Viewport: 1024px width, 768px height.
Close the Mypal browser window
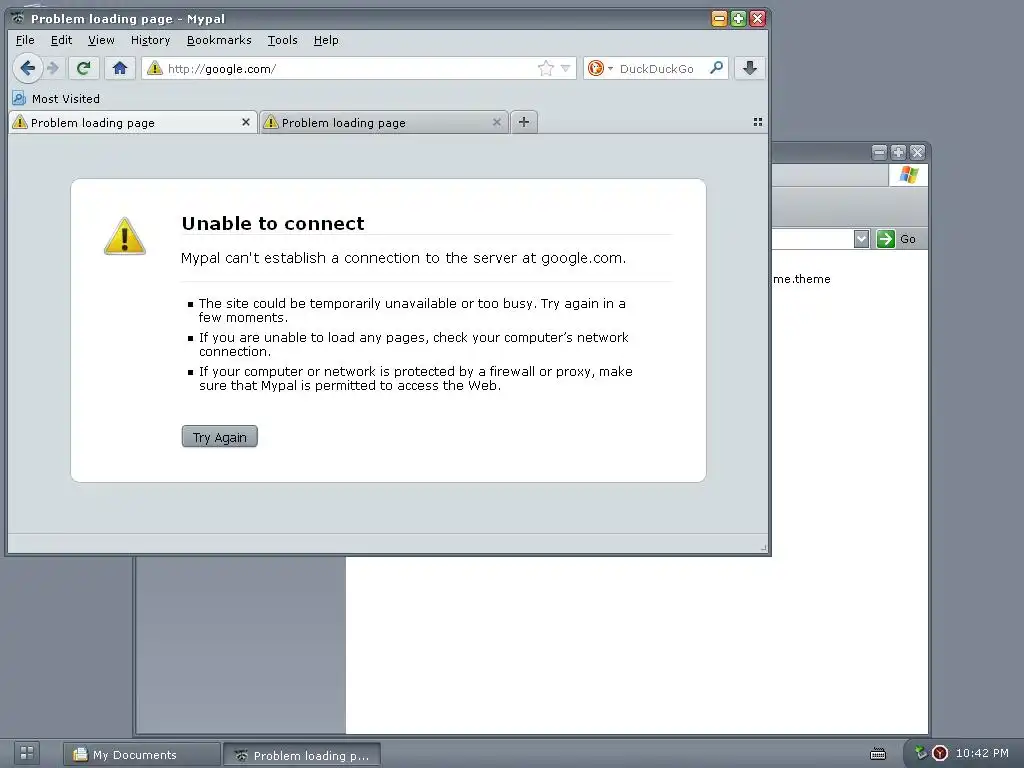757,18
